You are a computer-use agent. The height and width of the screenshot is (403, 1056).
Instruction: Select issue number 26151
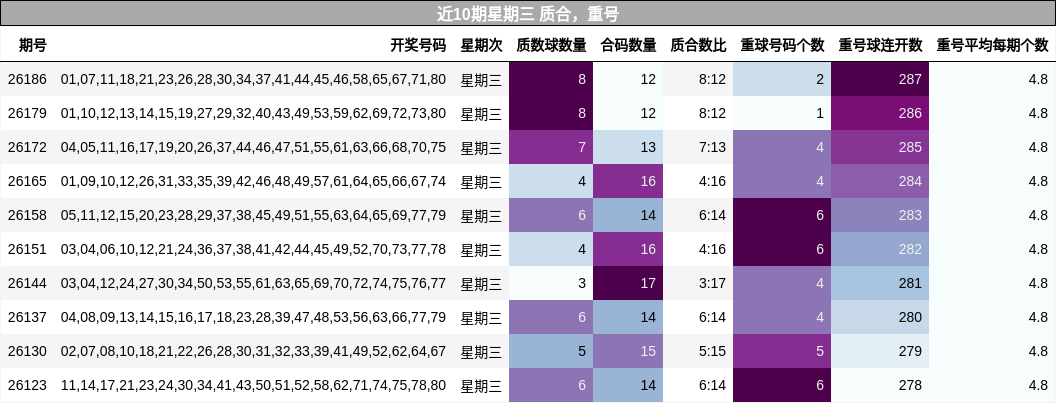[28, 249]
